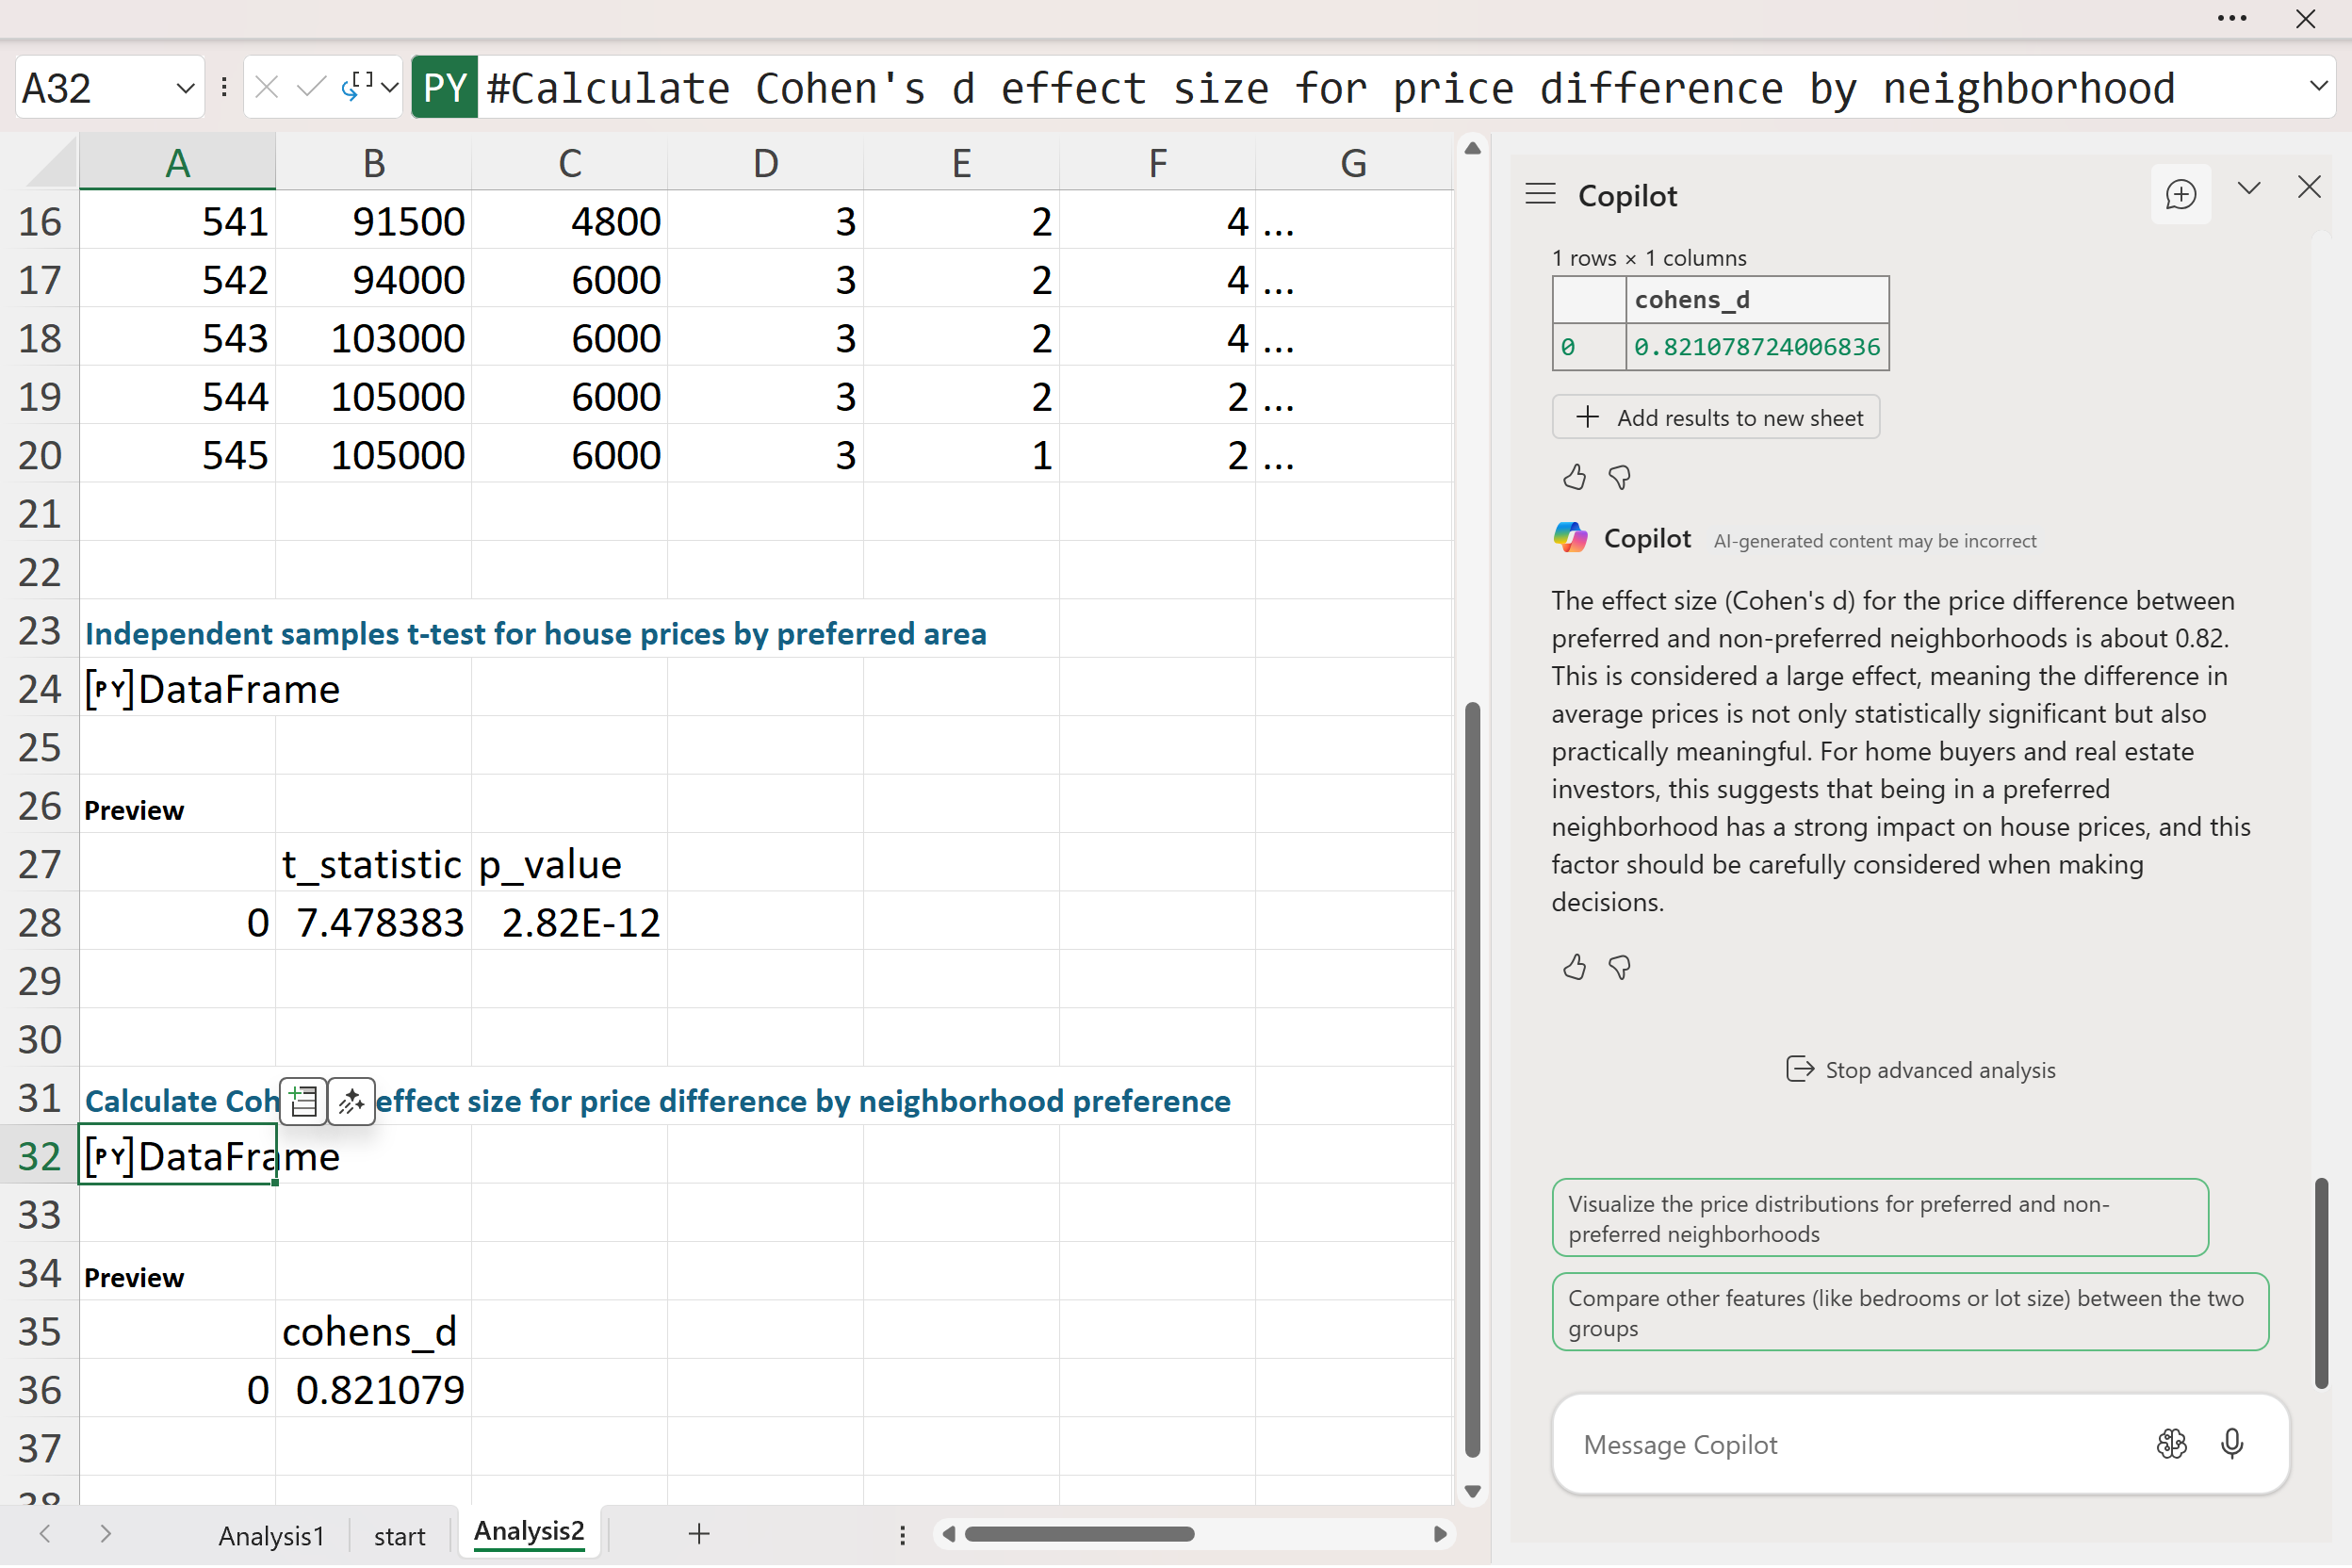
Task: Click the Message Copilot input field
Action: pyautogui.click(x=1850, y=1444)
